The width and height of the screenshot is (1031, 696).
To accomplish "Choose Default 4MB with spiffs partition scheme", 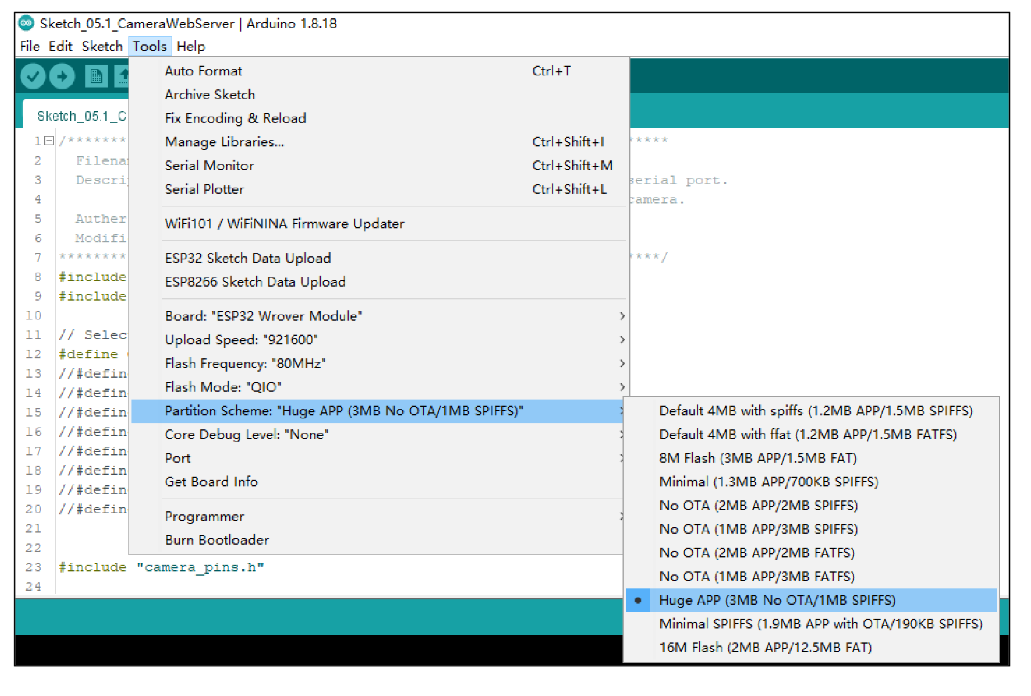I will (815, 410).
